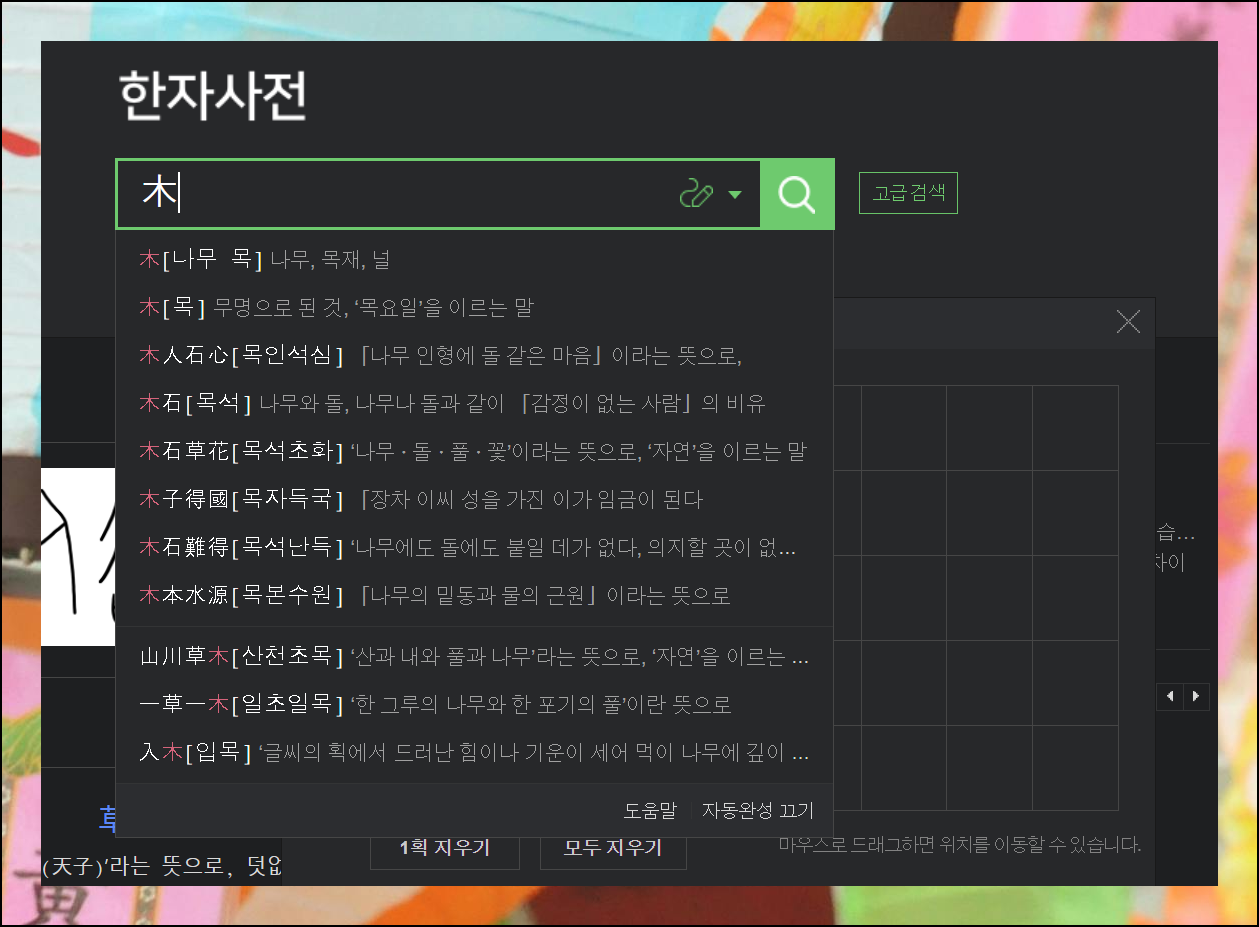The width and height of the screenshot is (1259, 927).
Task: Click the green magnifier search button
Action: coord(797,194)
